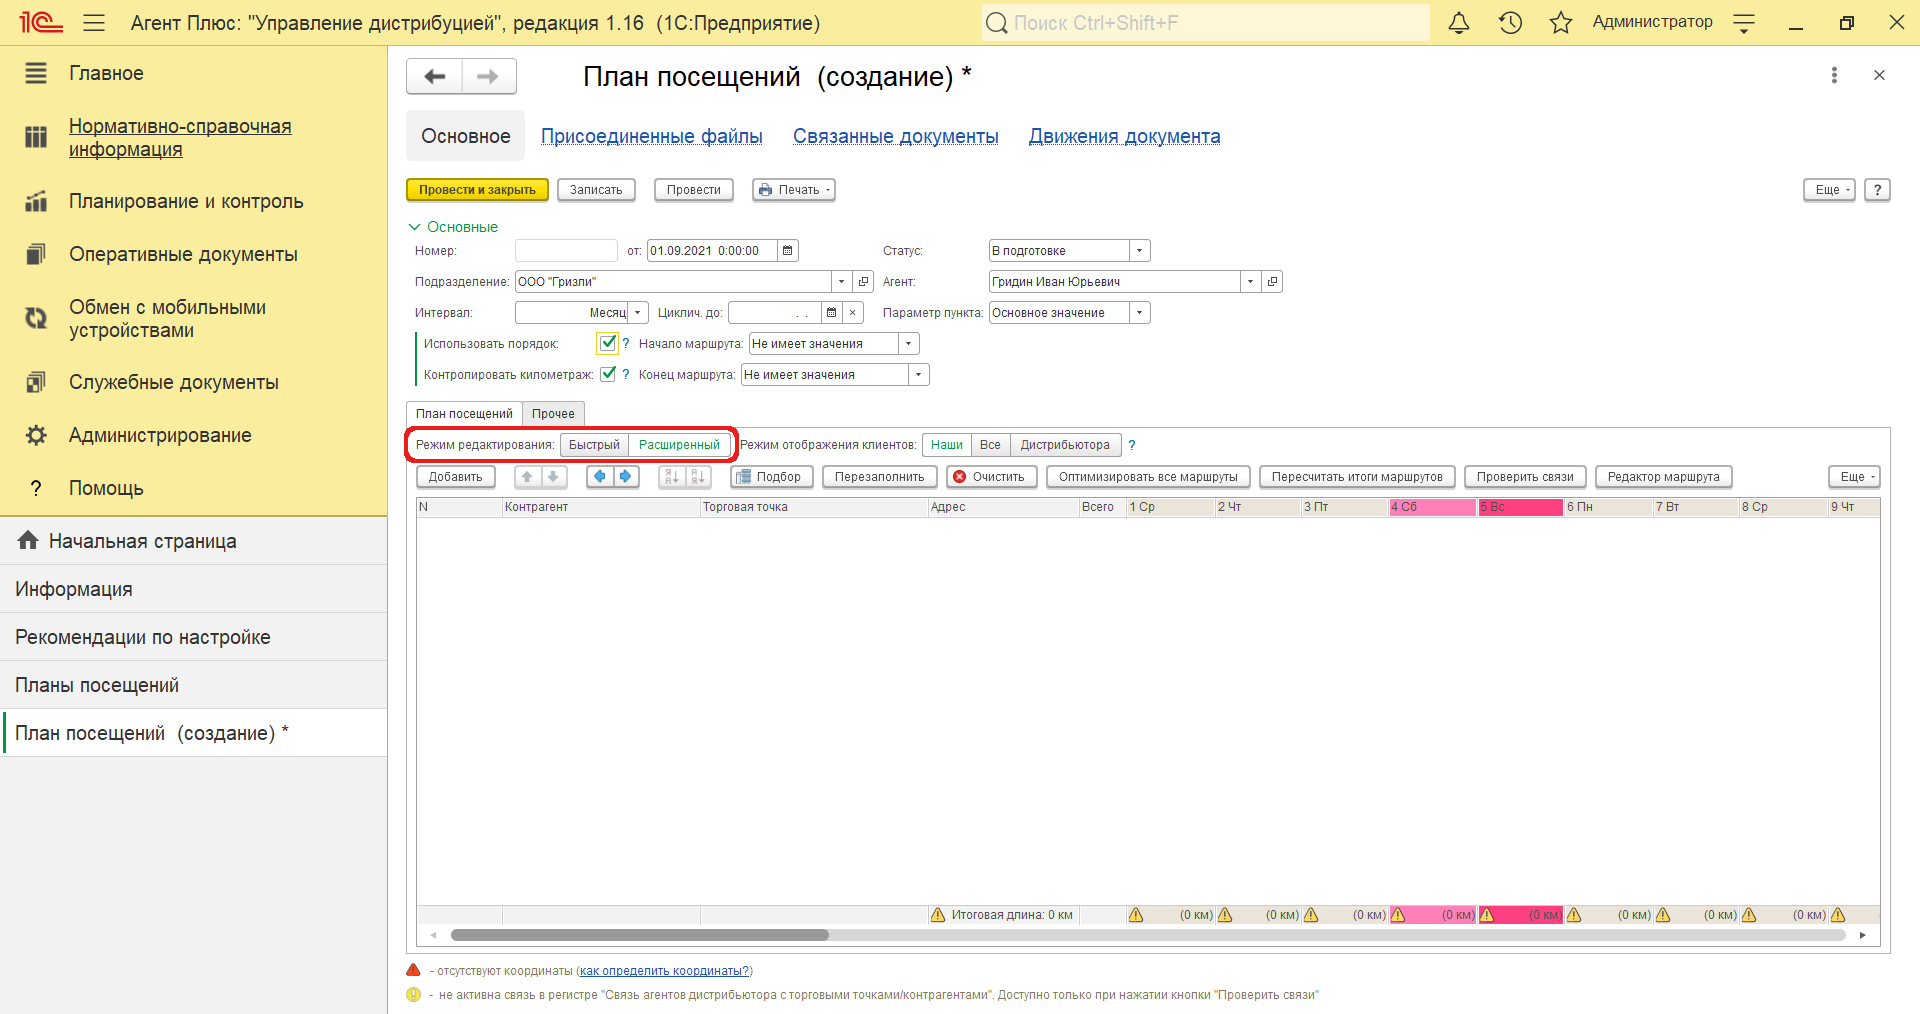The width and height of the screenshot is (1920, 1014).
Task: Go back with the left arrow button
Action: click(x=434, y=76)
